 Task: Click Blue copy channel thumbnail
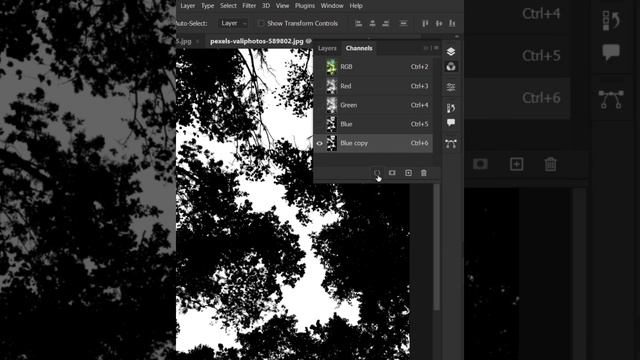click(x=331, y=143)
